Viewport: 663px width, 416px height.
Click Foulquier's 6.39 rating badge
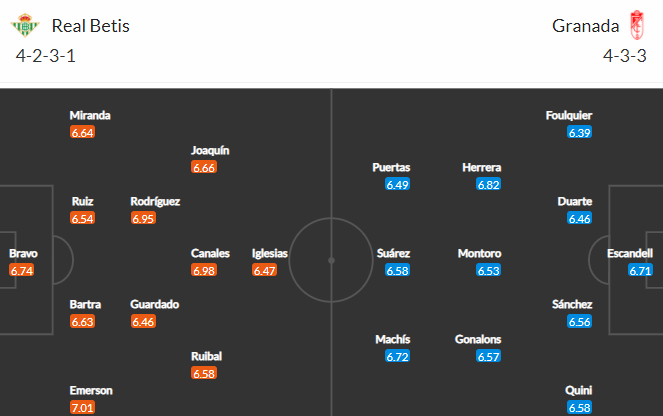579,132
